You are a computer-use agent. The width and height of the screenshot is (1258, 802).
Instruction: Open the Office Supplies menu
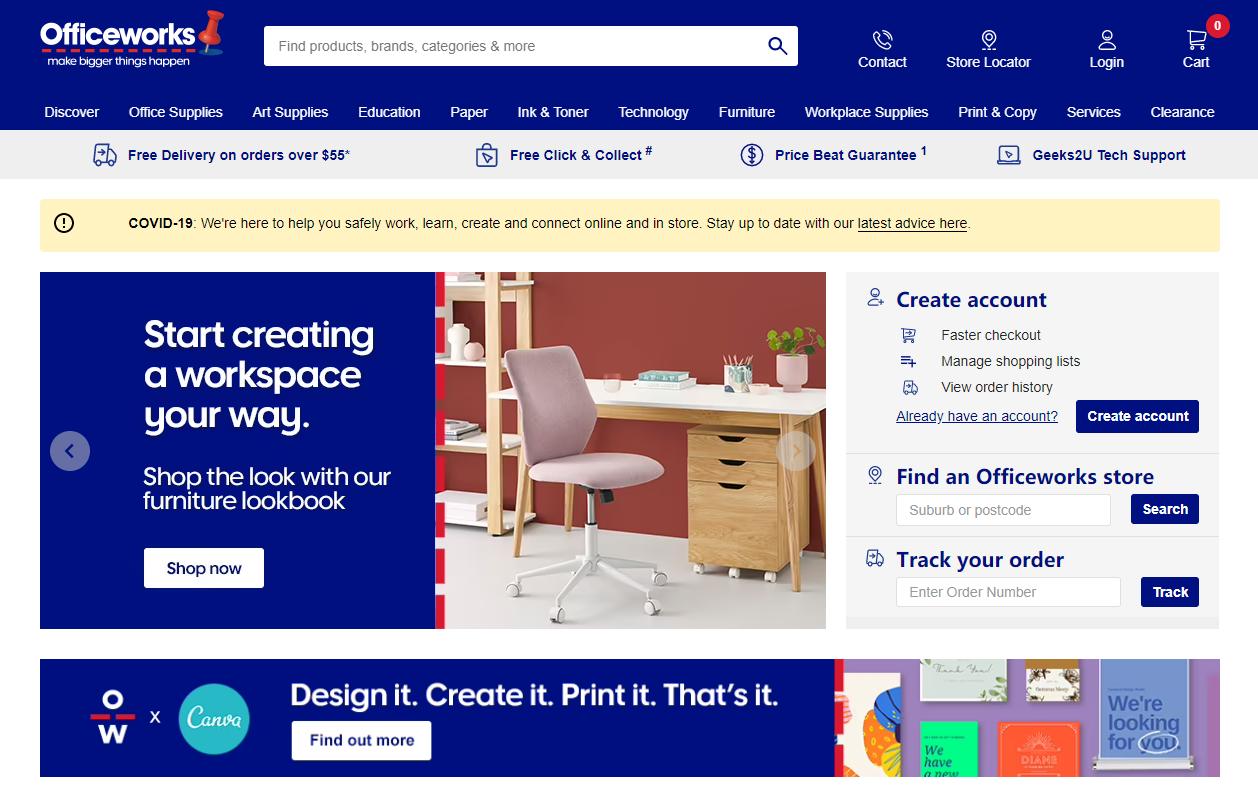pos(176,112)
